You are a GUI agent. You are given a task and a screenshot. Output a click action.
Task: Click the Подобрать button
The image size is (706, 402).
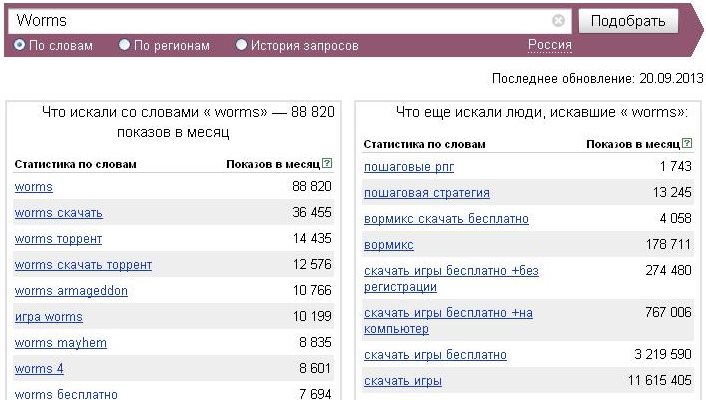[628, 21]
